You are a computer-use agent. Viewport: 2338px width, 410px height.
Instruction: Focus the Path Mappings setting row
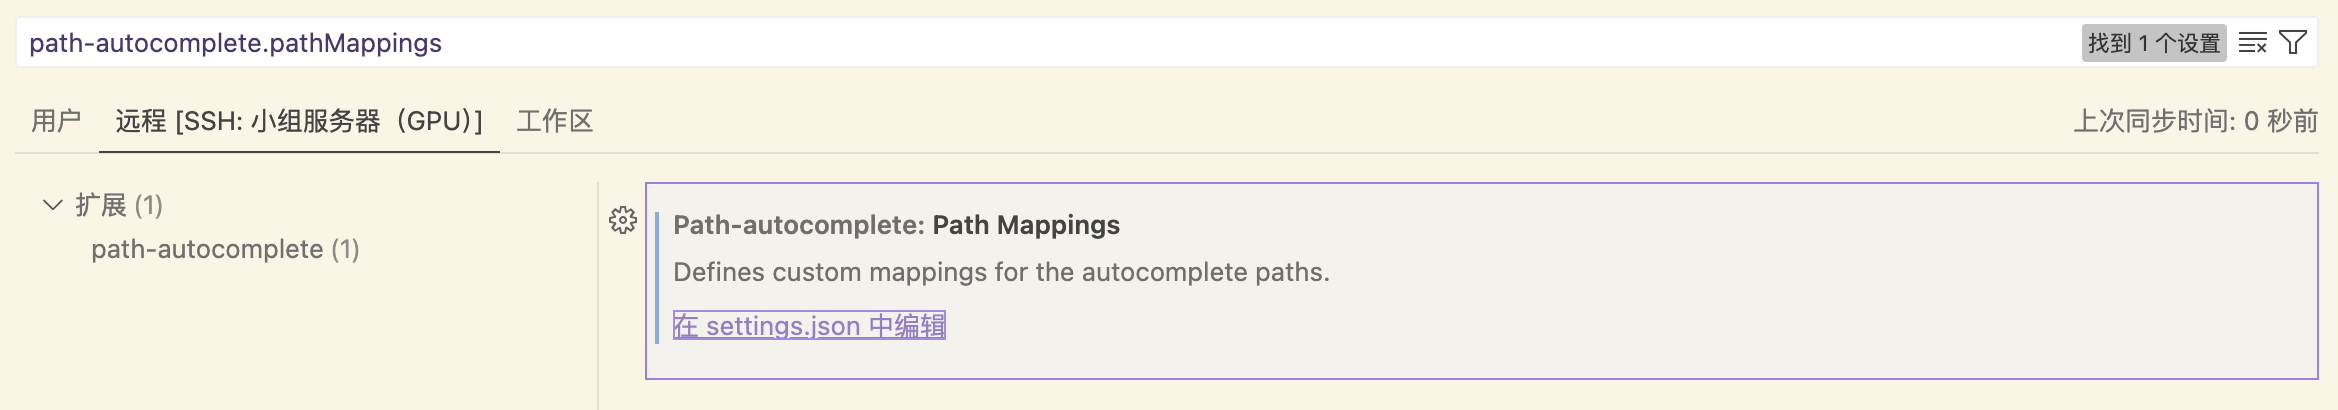click(1482, 281)
